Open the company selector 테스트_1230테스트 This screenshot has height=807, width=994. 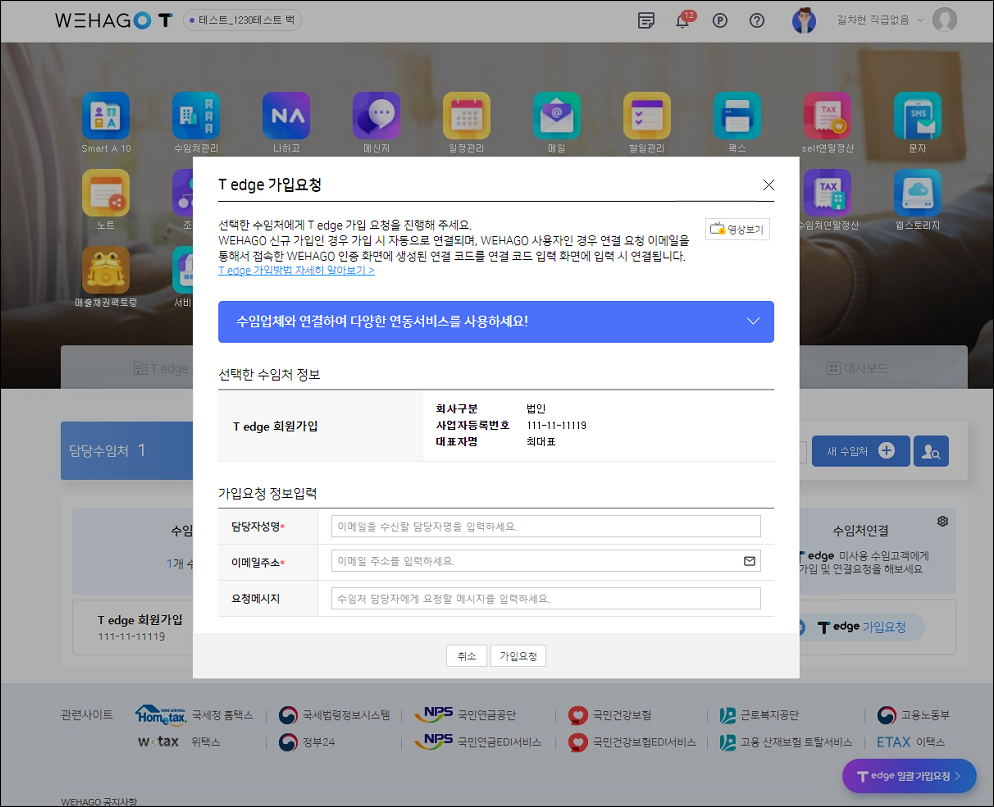(242, 21)
